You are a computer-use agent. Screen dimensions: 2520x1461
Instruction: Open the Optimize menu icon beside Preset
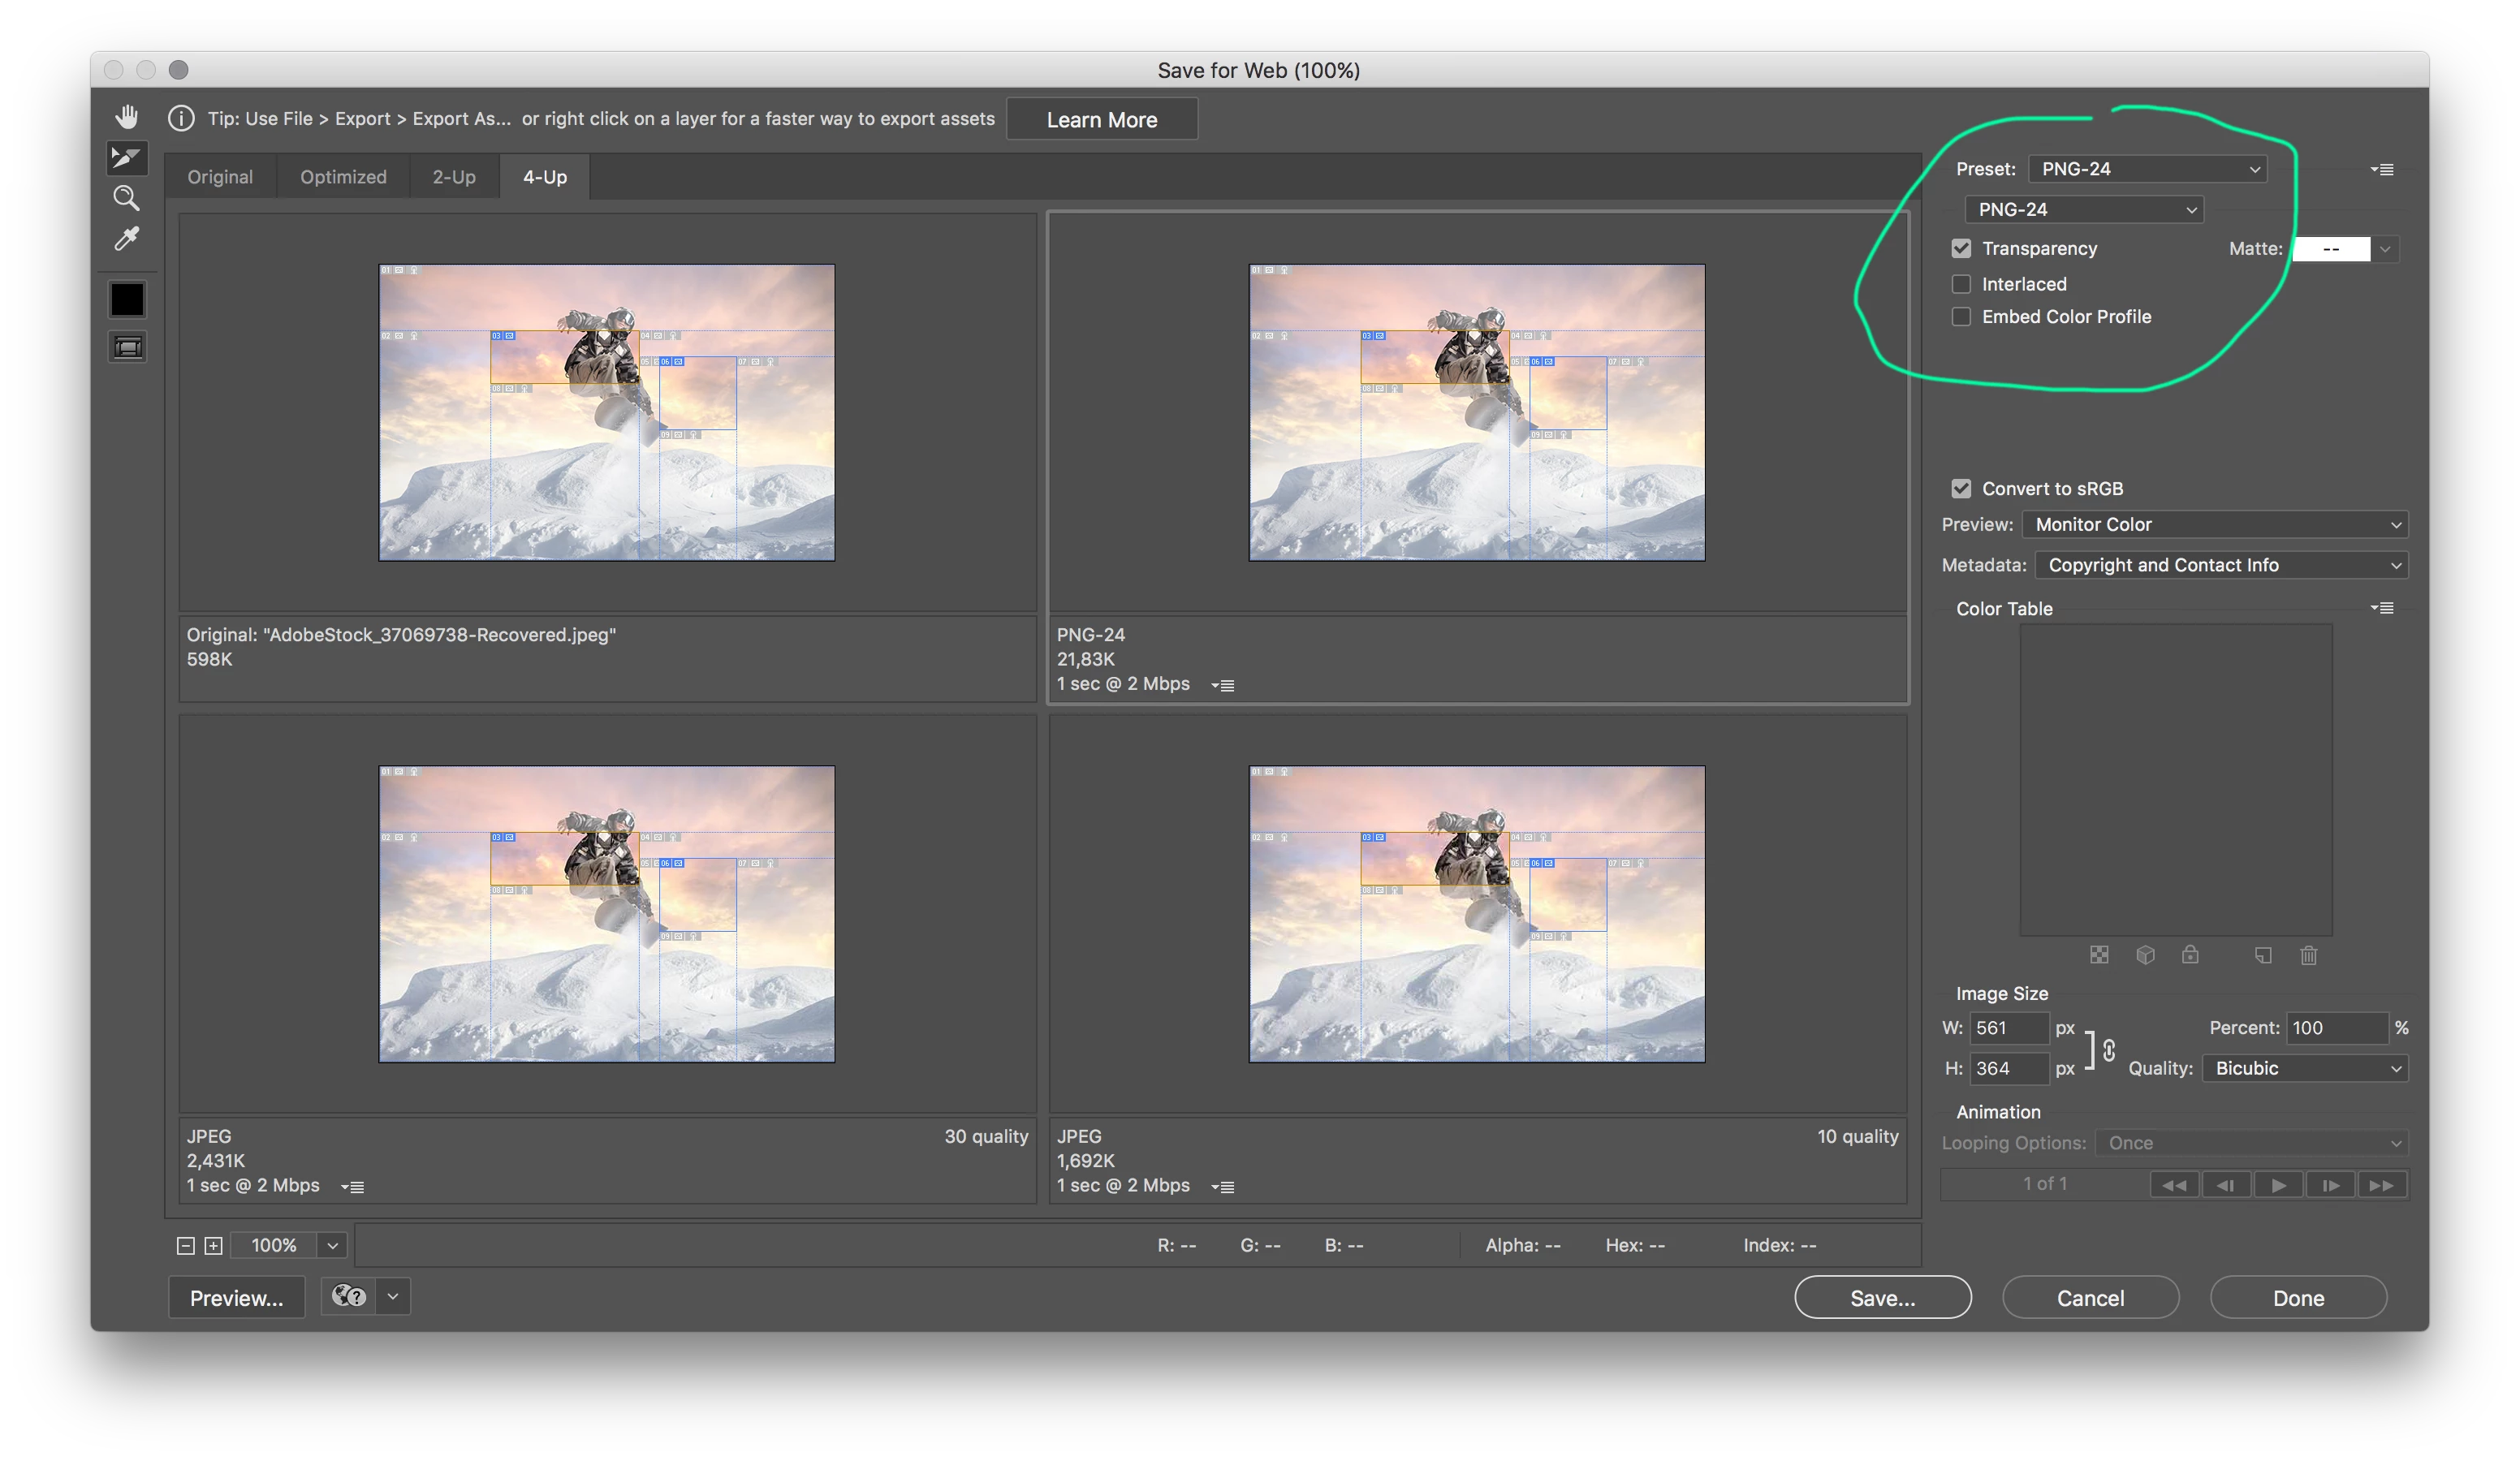pos(2382,170)
